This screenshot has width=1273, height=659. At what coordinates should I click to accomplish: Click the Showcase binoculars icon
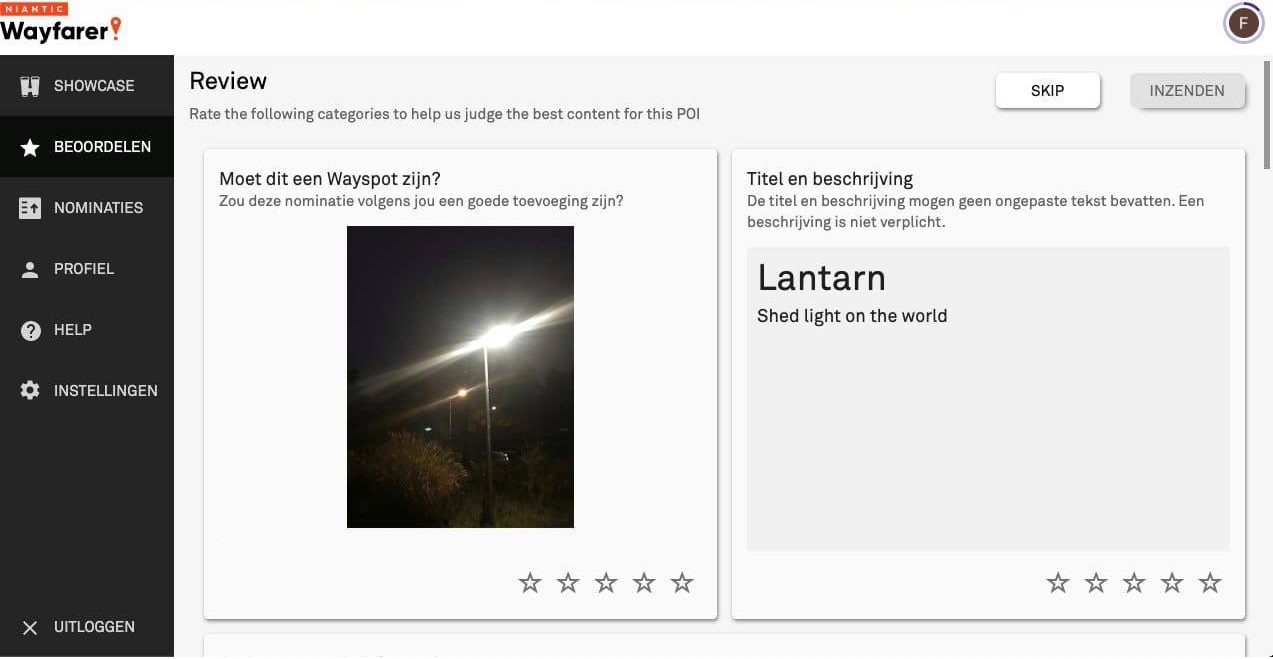30,86
